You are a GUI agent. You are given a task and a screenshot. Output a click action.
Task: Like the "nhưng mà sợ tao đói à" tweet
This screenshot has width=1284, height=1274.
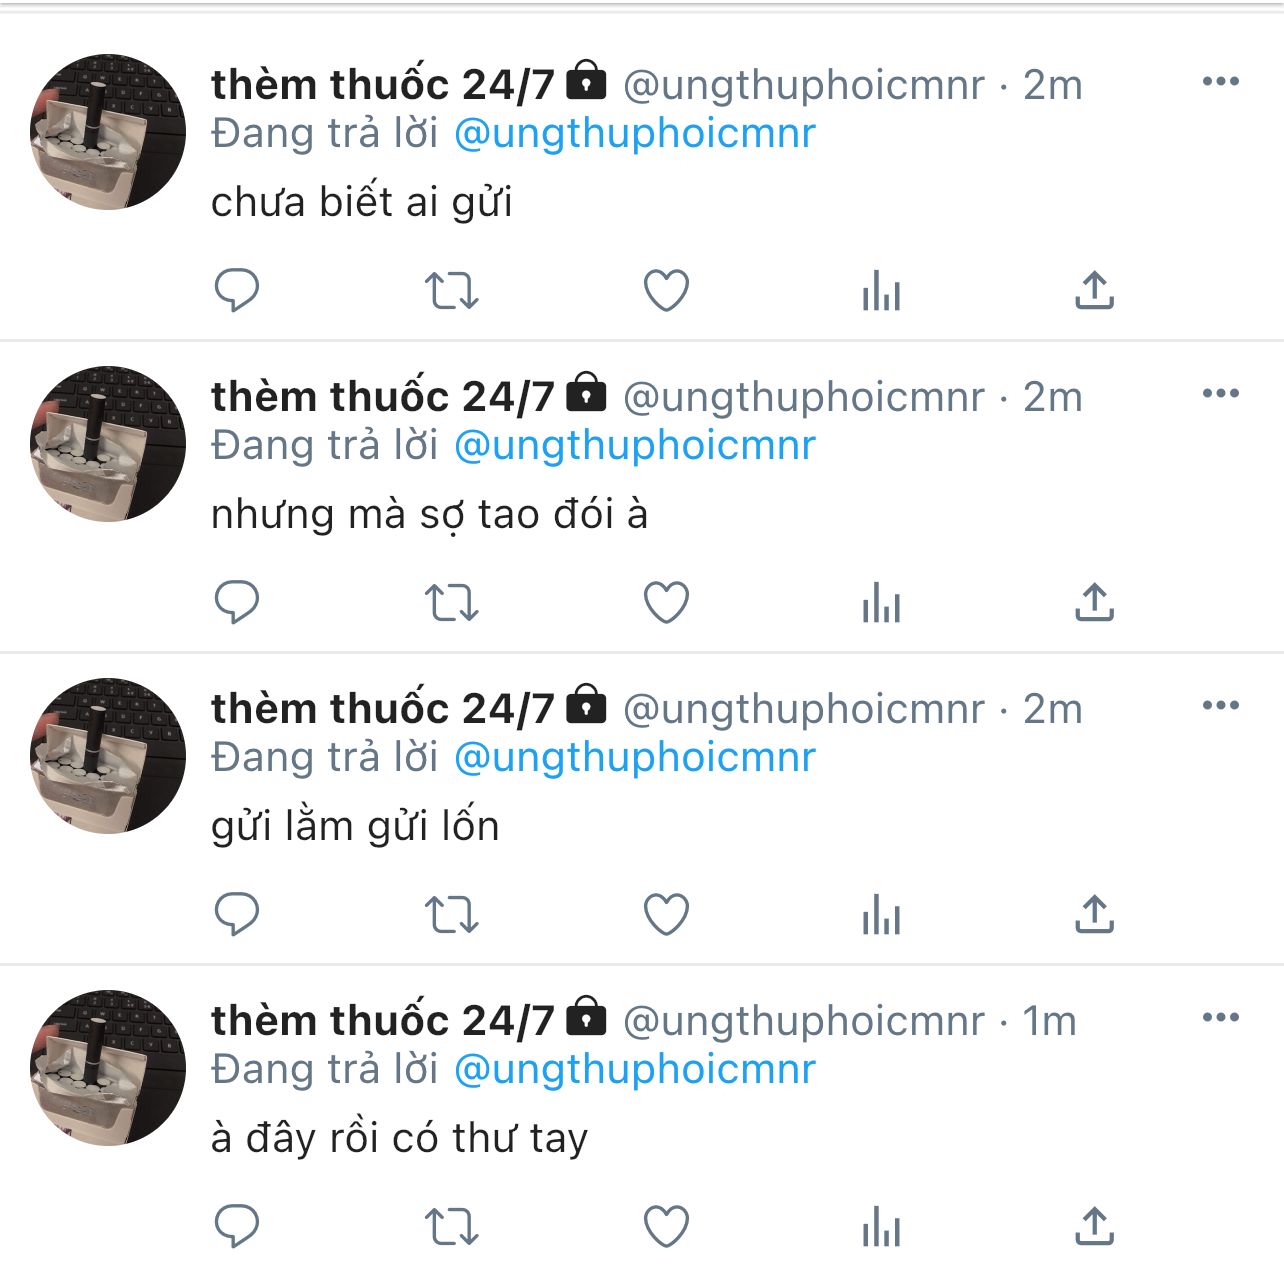tap(666, 603)
